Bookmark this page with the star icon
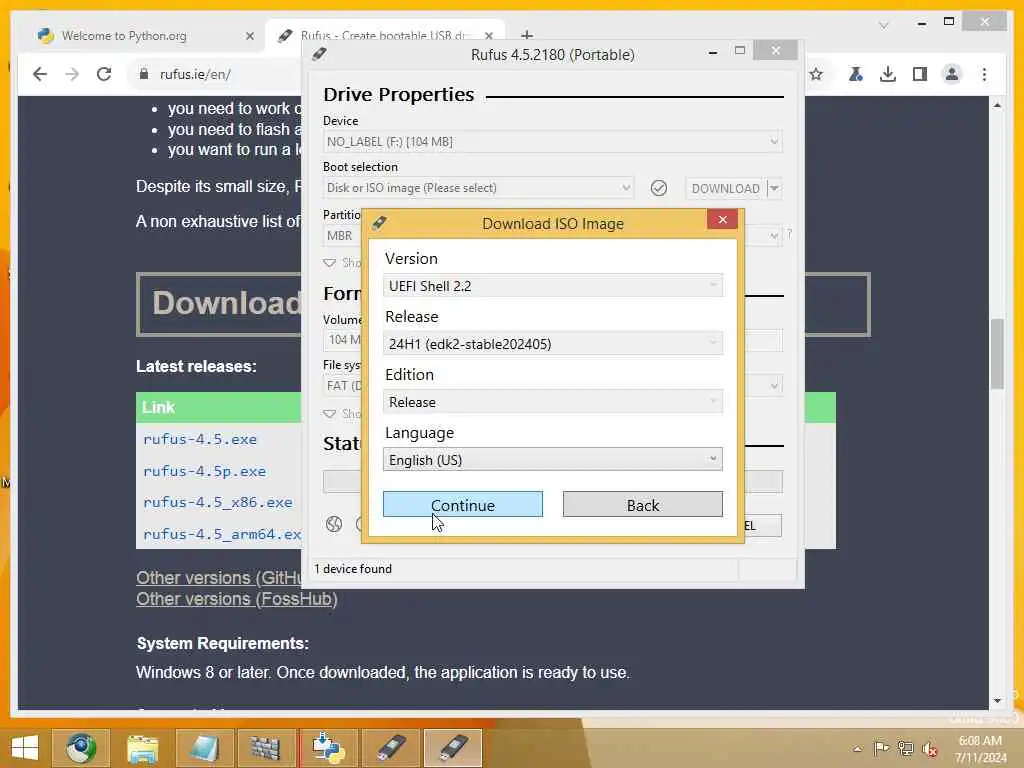The height and width of the screenshot is (768, 1024). pyautogui.click(x=816, y=74)
